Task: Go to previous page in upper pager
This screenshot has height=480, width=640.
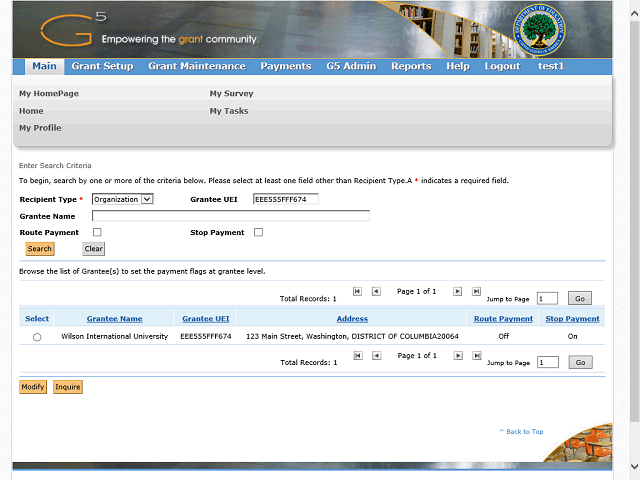Action: [x=376, y=291]
